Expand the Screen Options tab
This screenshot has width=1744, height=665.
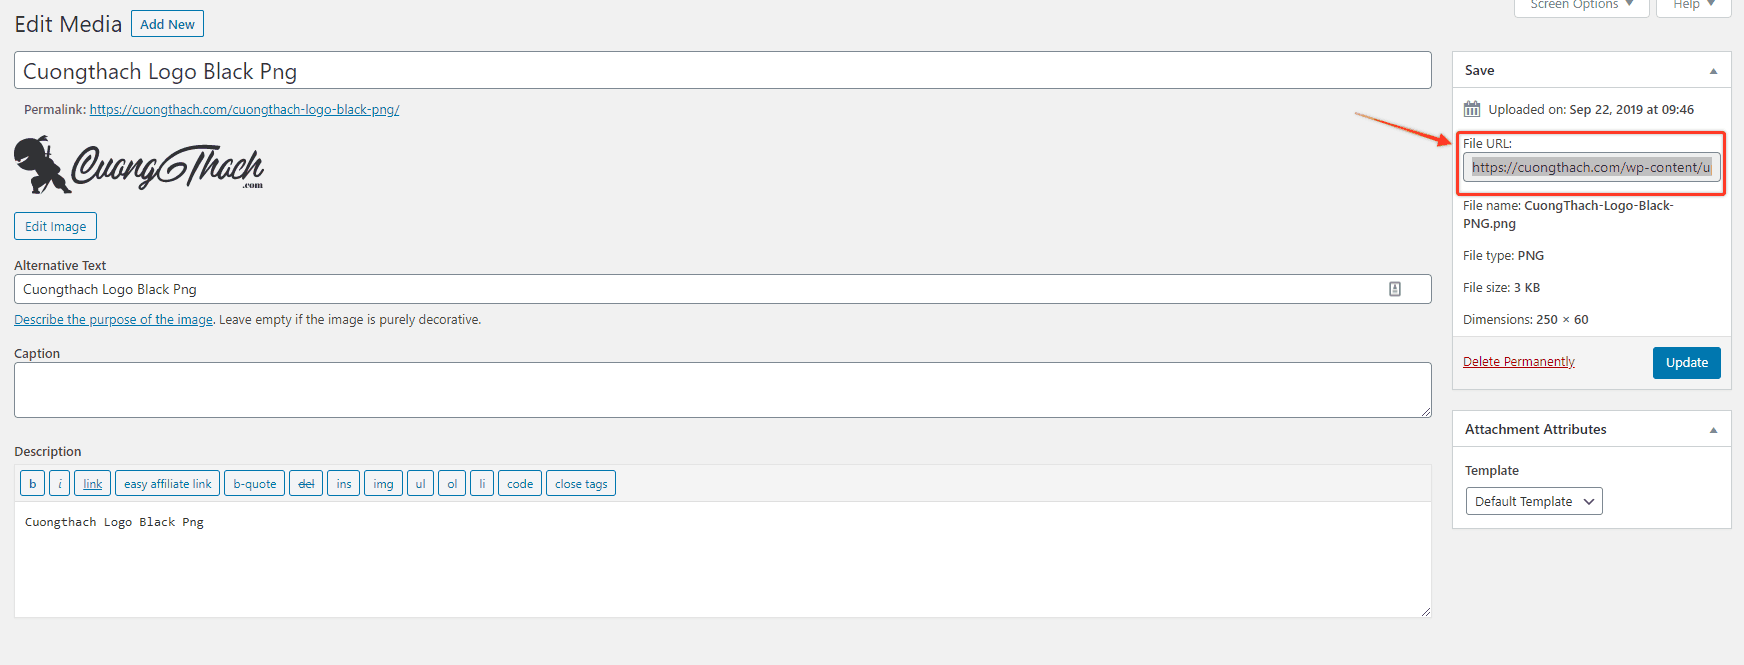point(1581,6)
